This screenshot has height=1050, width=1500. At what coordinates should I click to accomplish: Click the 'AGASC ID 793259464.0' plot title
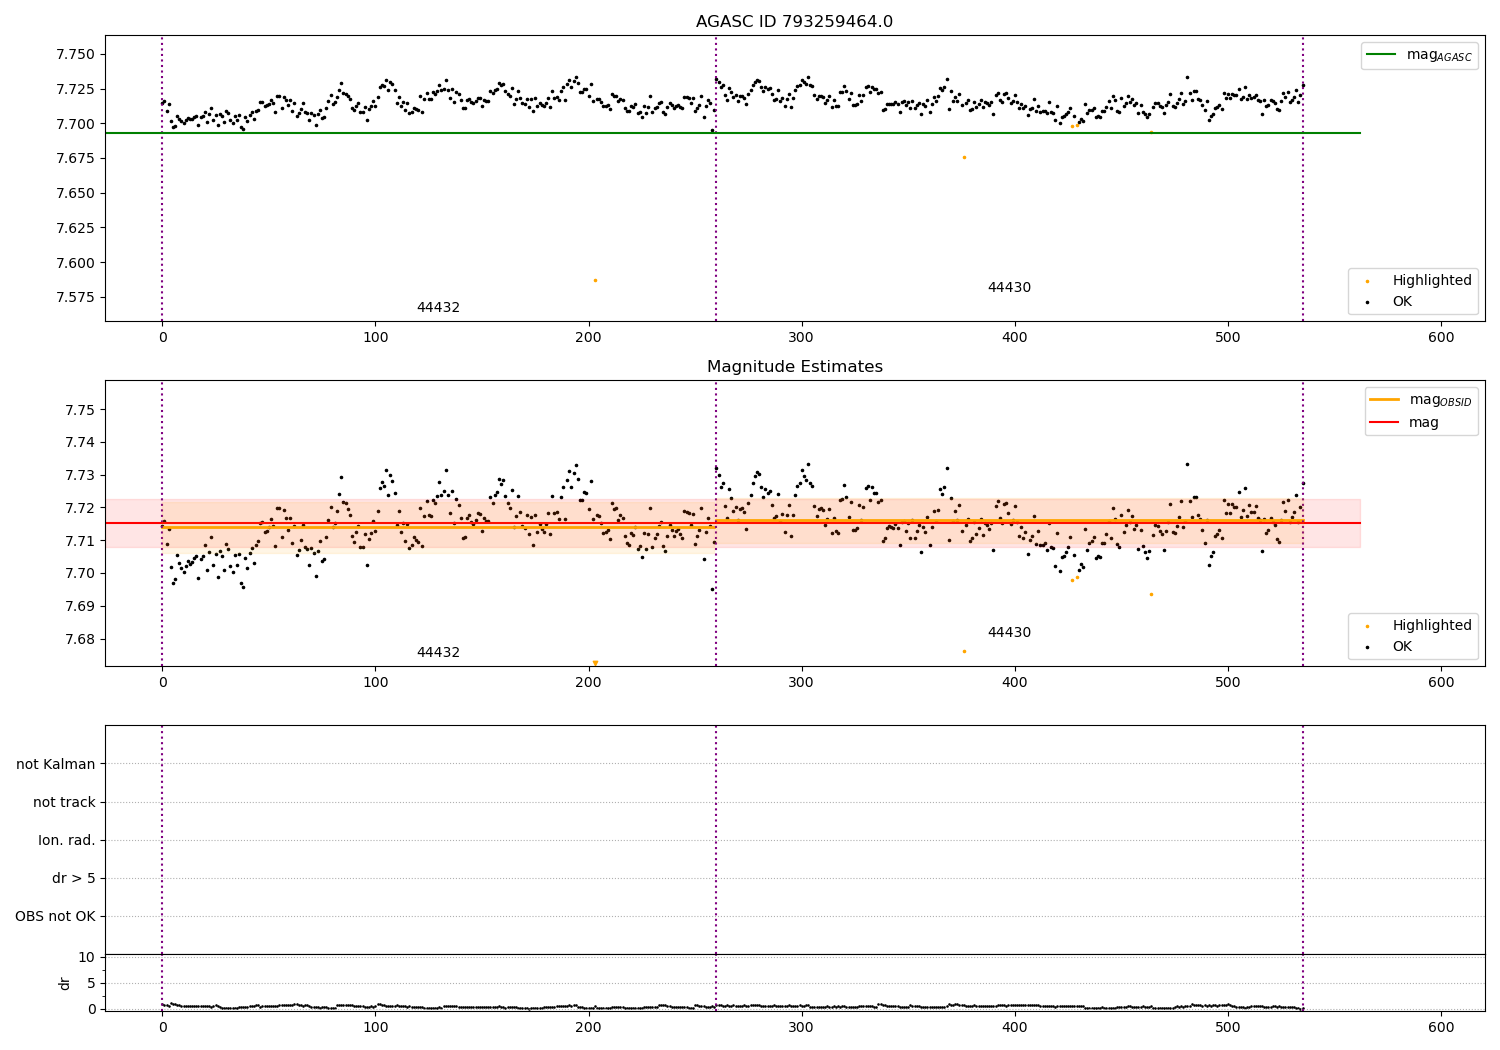794,22
